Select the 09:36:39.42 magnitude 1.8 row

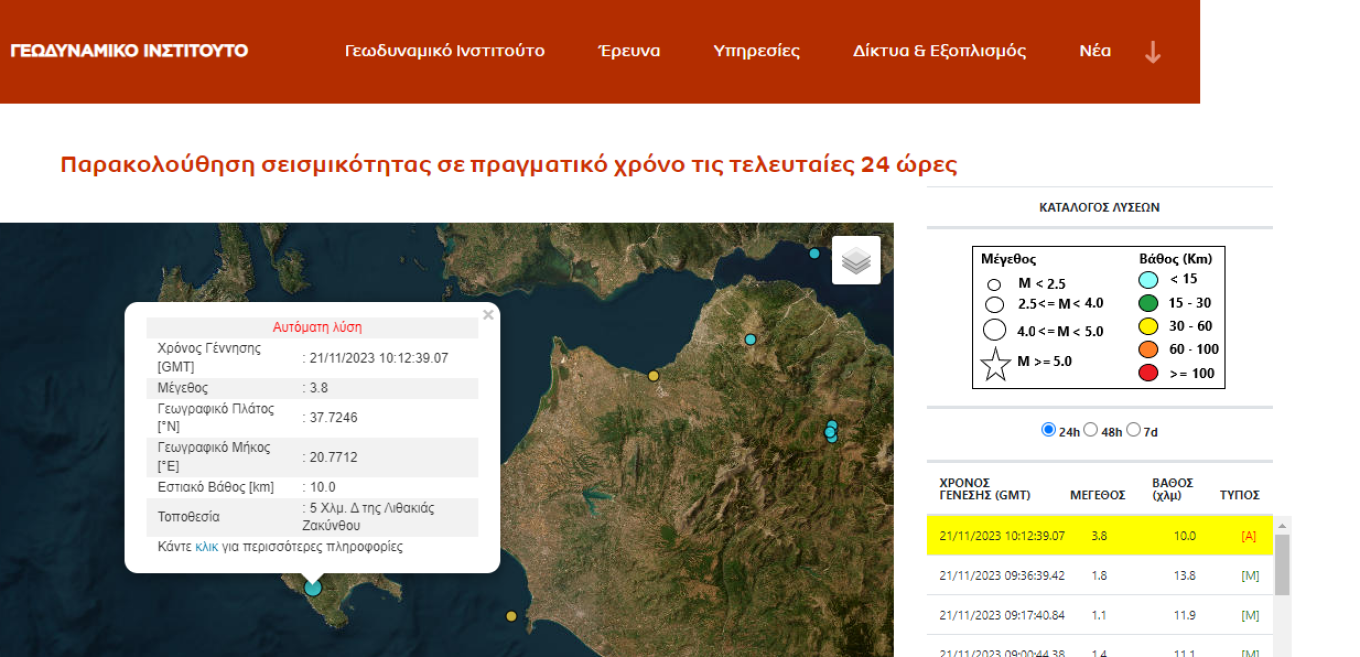point(1099,576)
